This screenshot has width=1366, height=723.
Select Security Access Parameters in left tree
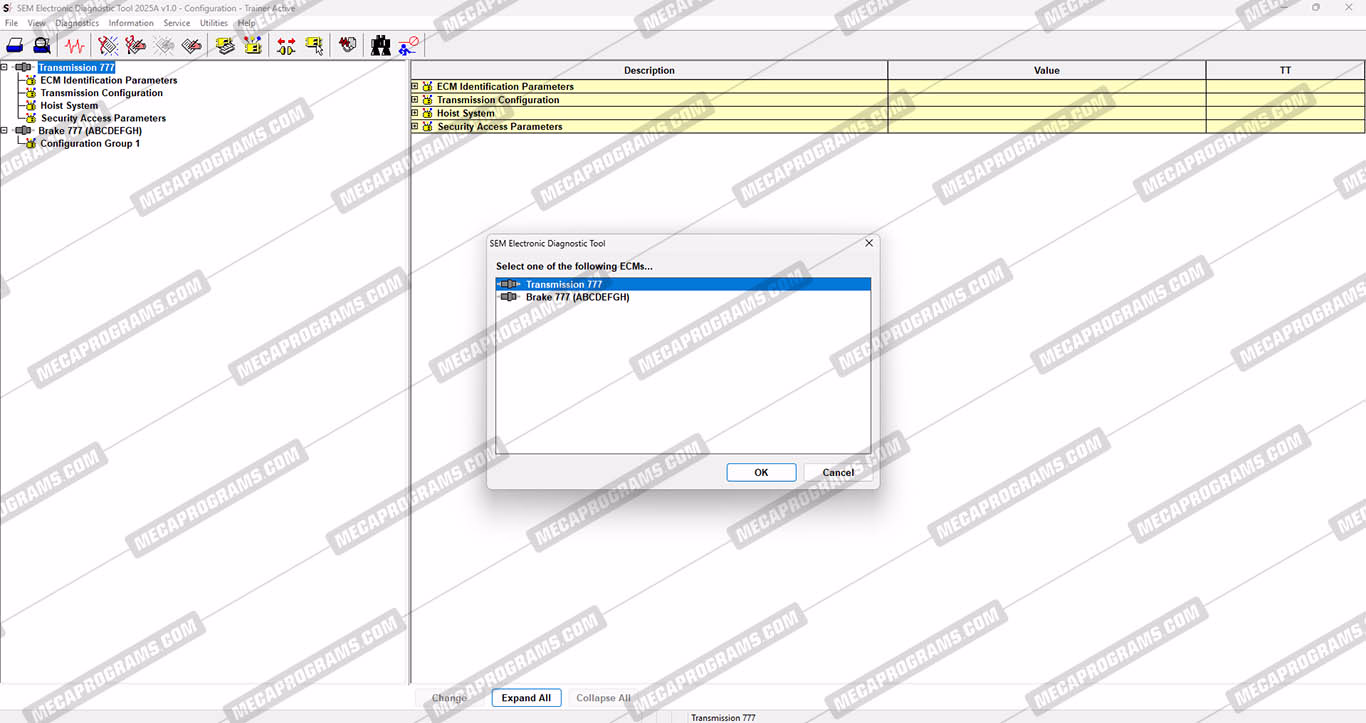coord(103,118)
